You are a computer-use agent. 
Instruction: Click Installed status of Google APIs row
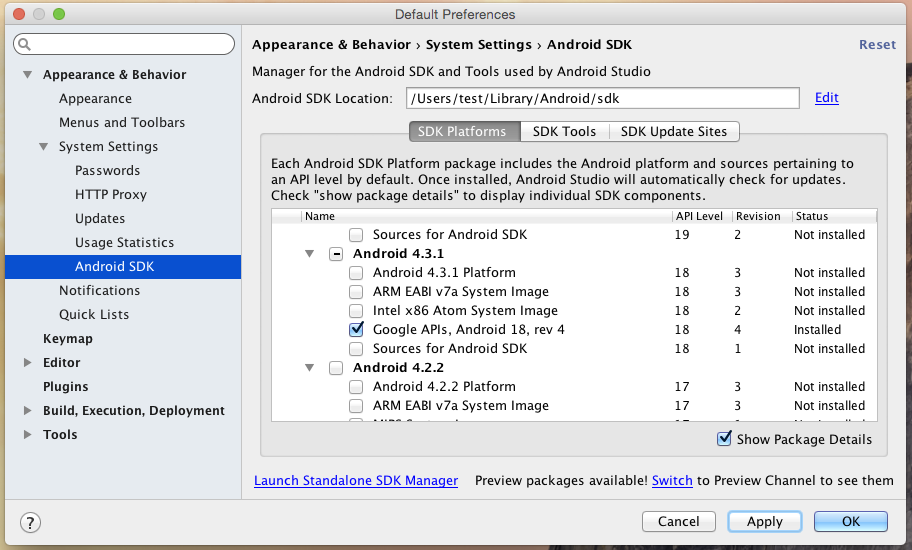(817, 330)
